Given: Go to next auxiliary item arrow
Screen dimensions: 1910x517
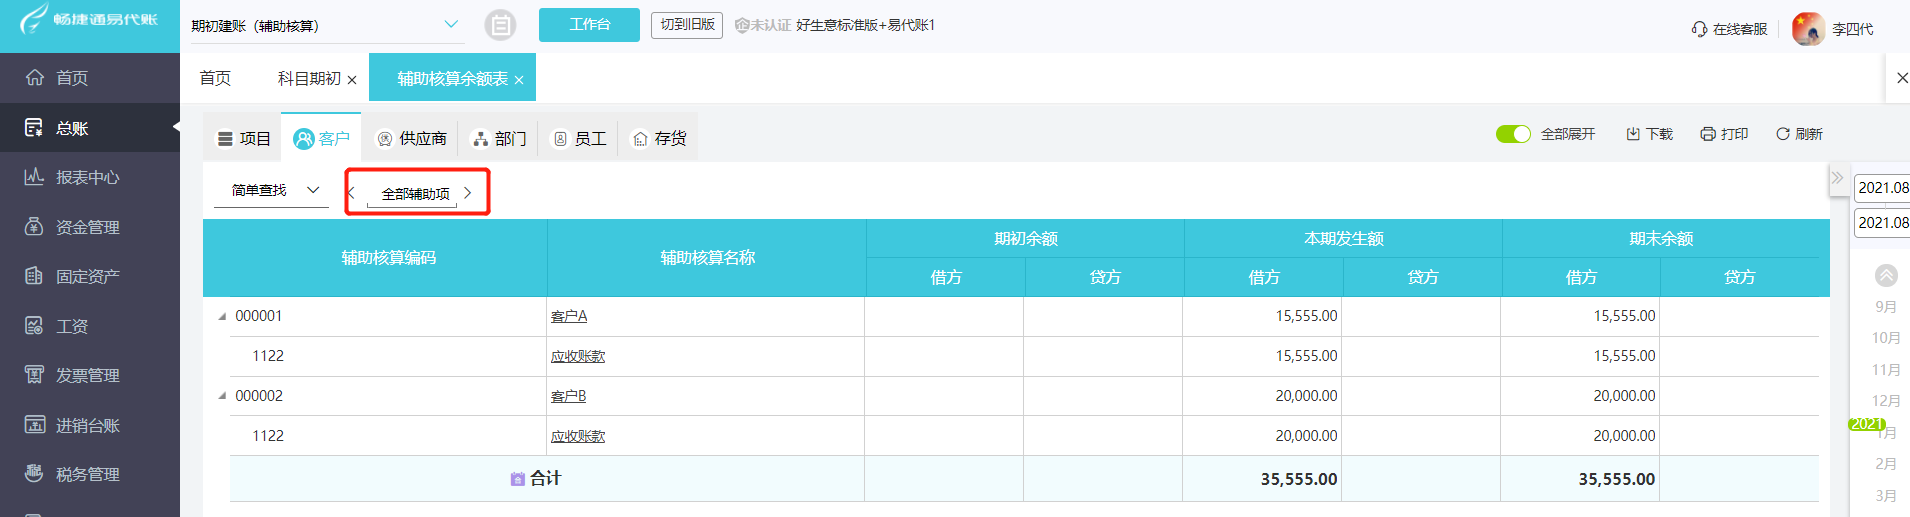Looking at the screenshot, I should point(467,193).
